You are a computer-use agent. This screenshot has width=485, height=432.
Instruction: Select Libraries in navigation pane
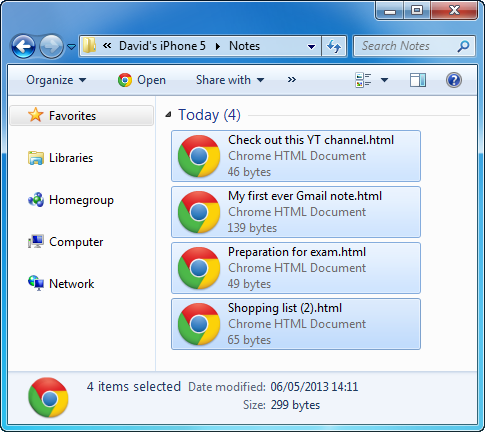(x=71, y=158)
